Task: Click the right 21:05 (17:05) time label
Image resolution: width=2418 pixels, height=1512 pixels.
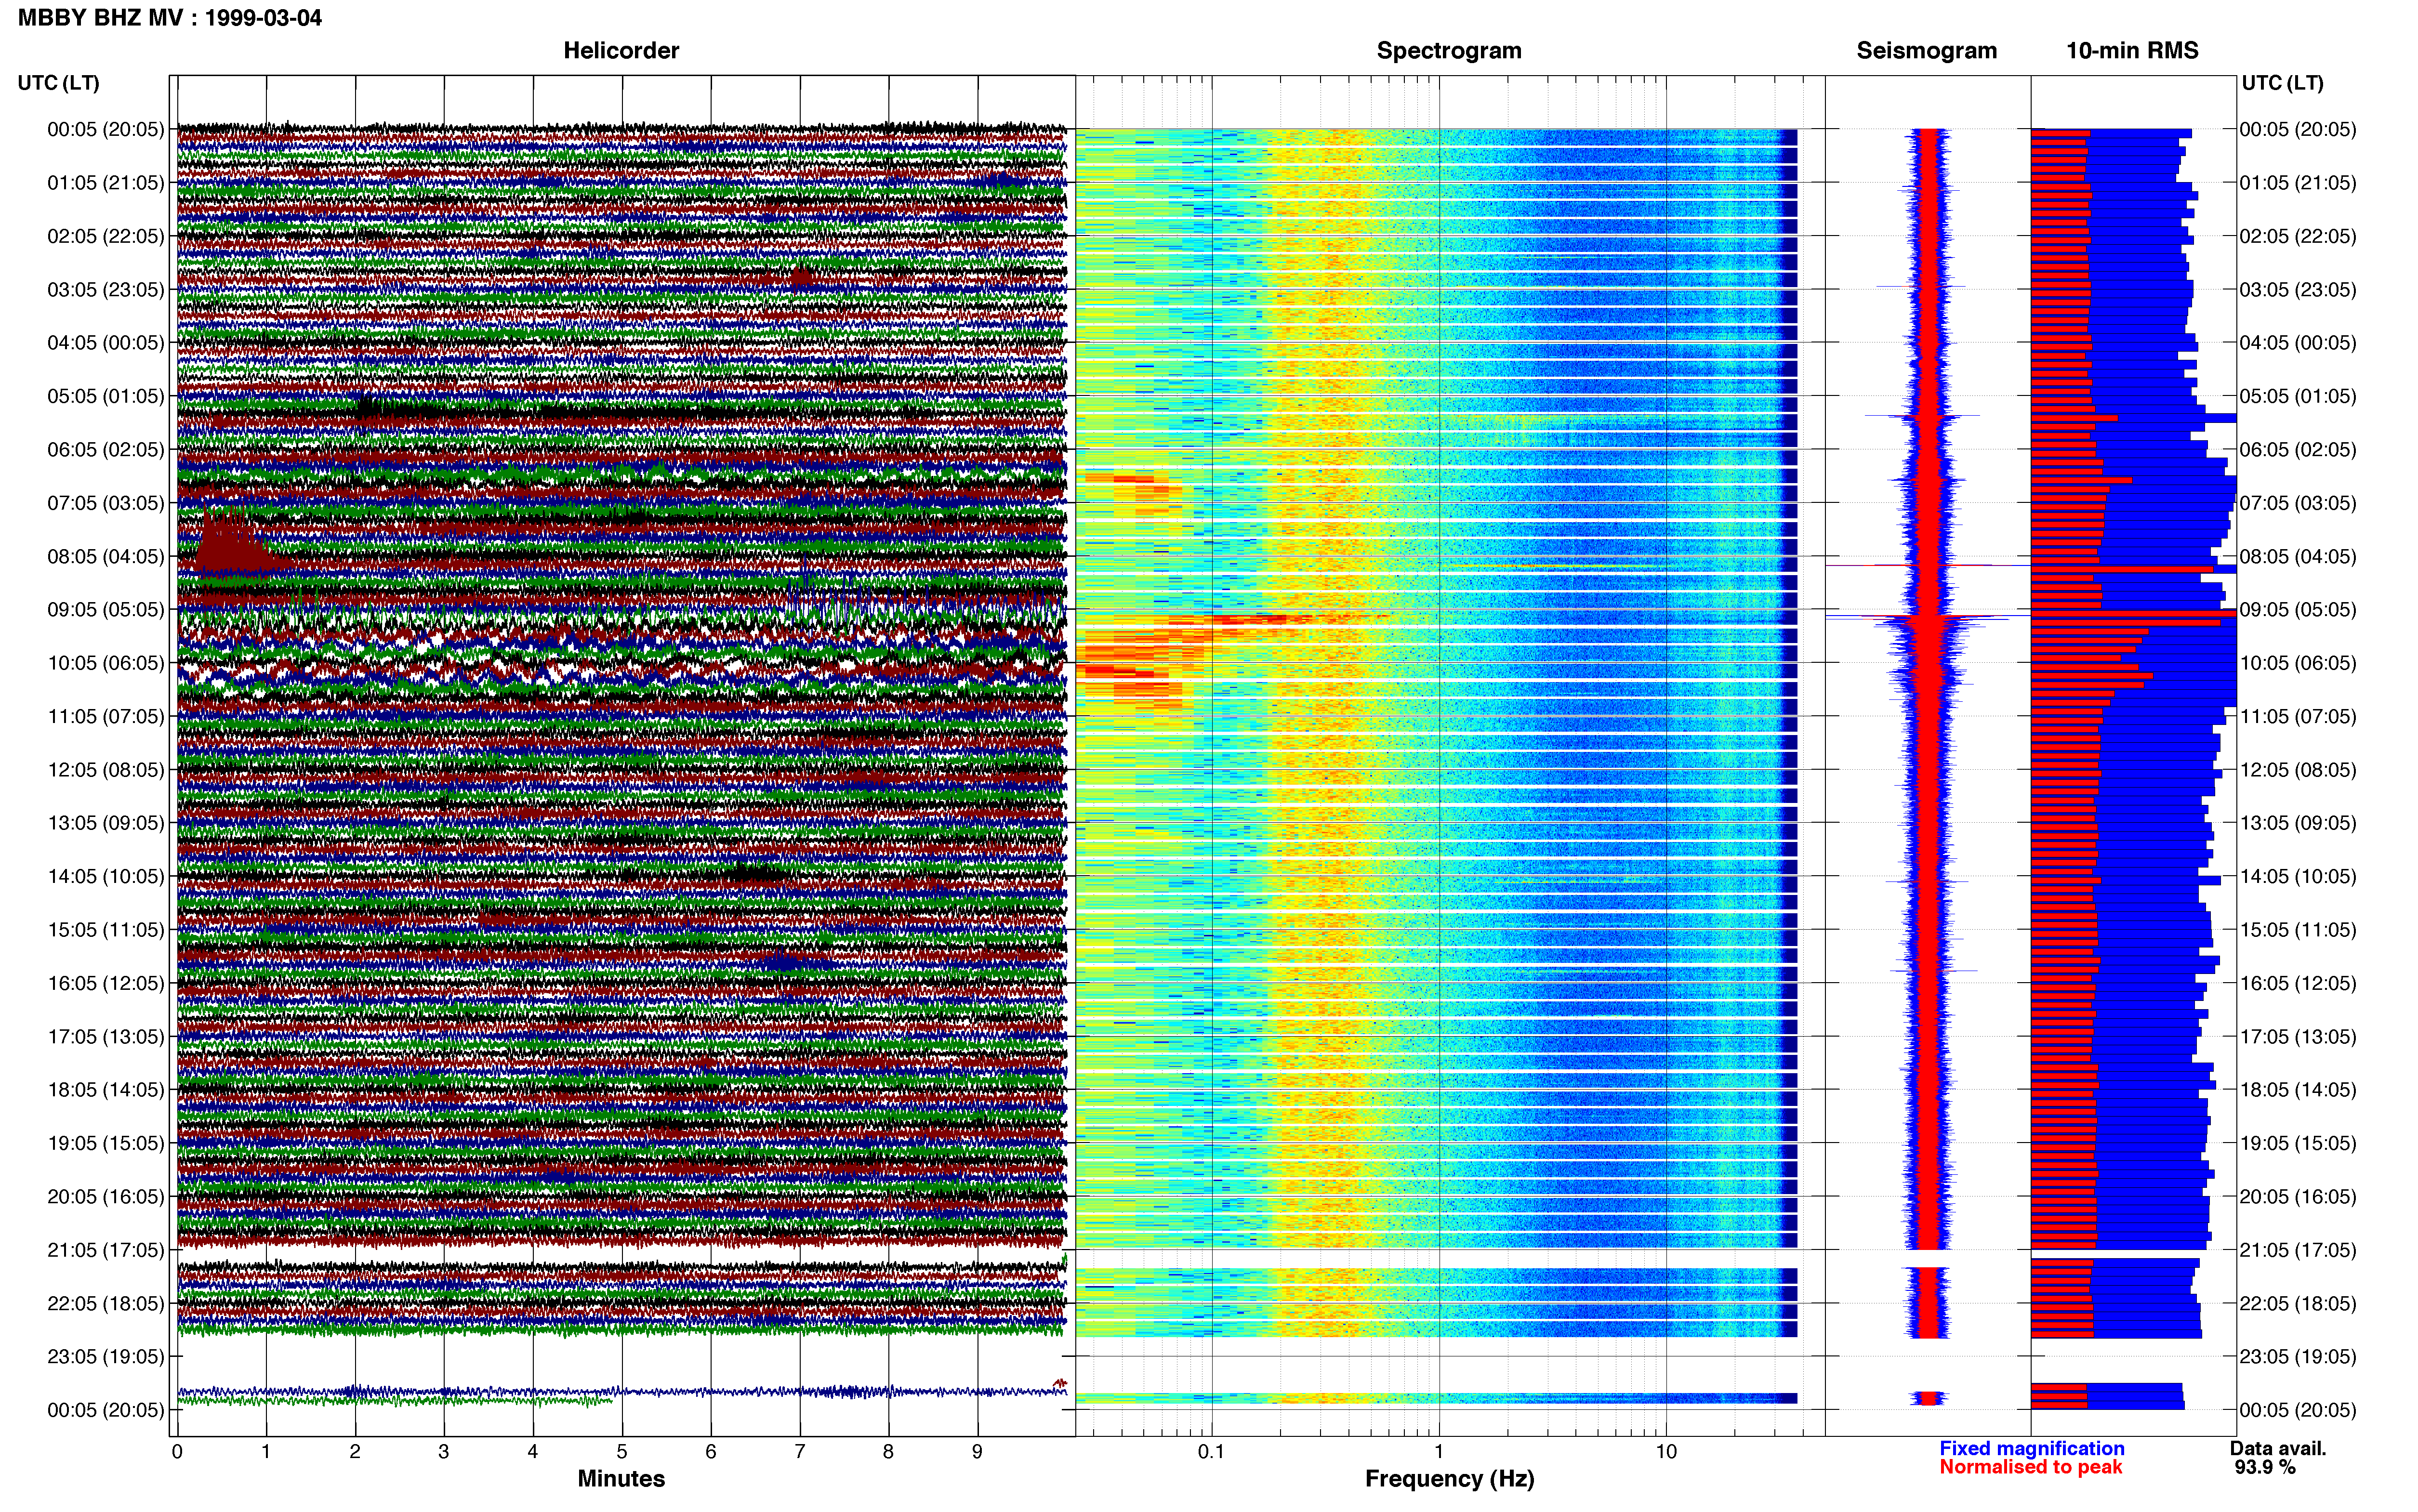Action: (x=2298, y=1250)
